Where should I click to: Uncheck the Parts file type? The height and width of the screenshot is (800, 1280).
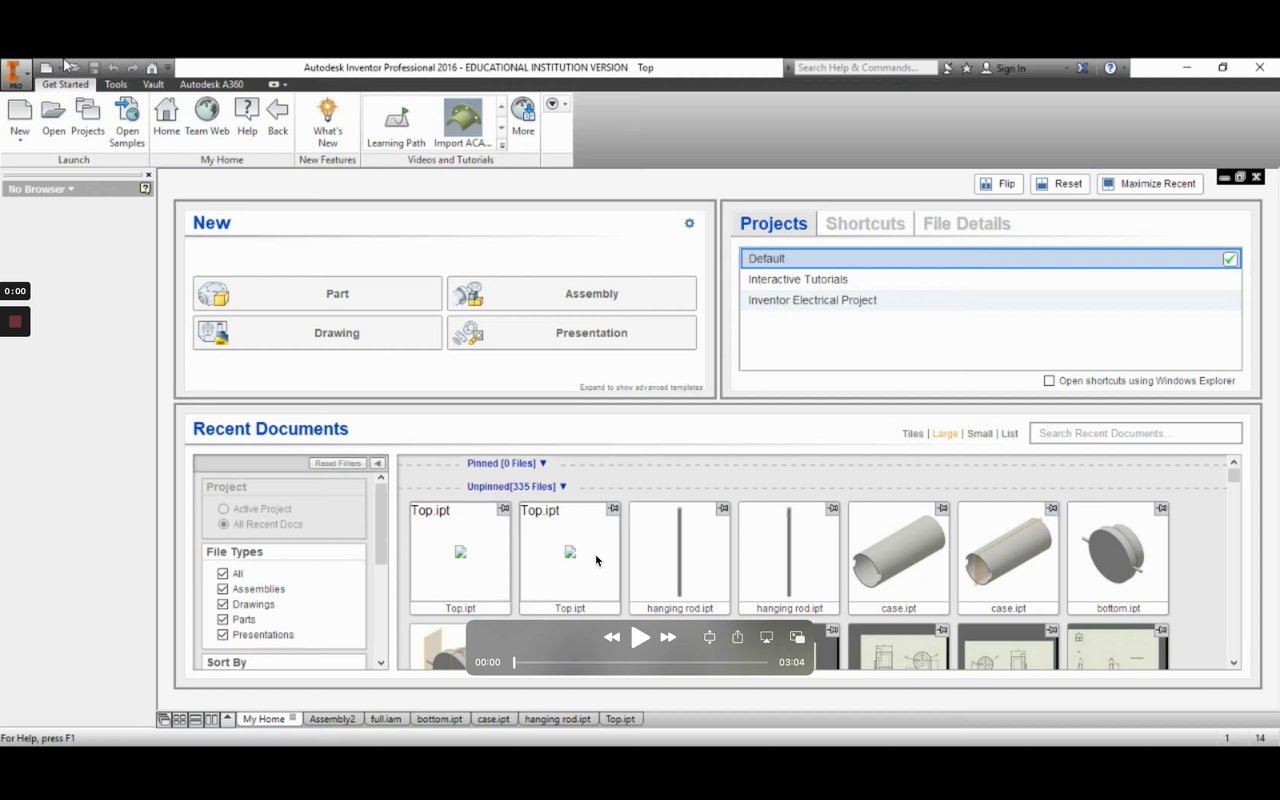[223, 619]
